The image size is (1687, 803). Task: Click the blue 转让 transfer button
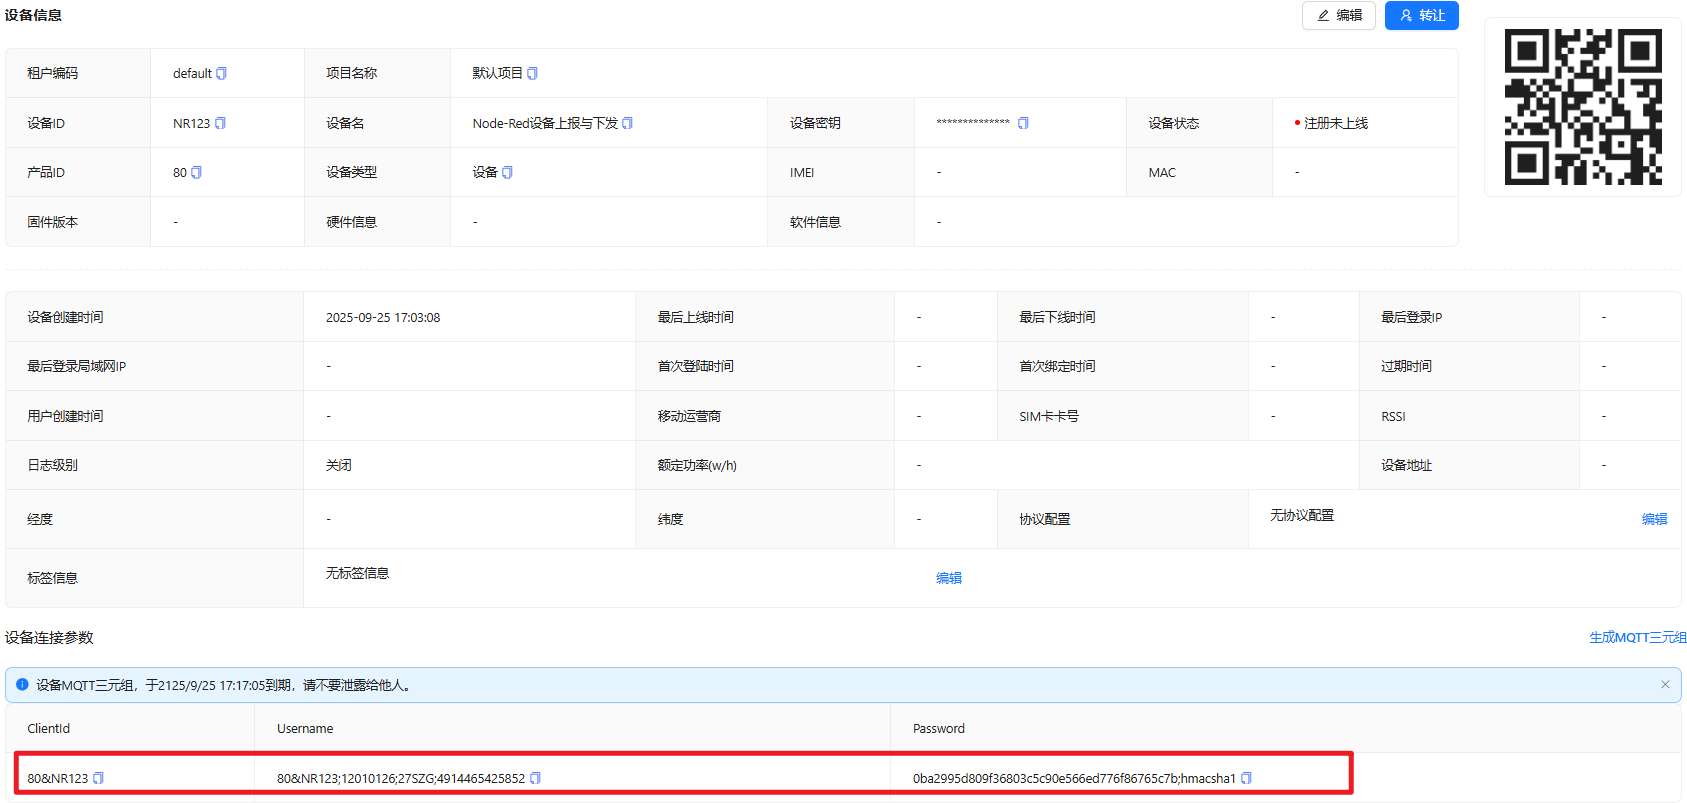tap(1421, 16)
